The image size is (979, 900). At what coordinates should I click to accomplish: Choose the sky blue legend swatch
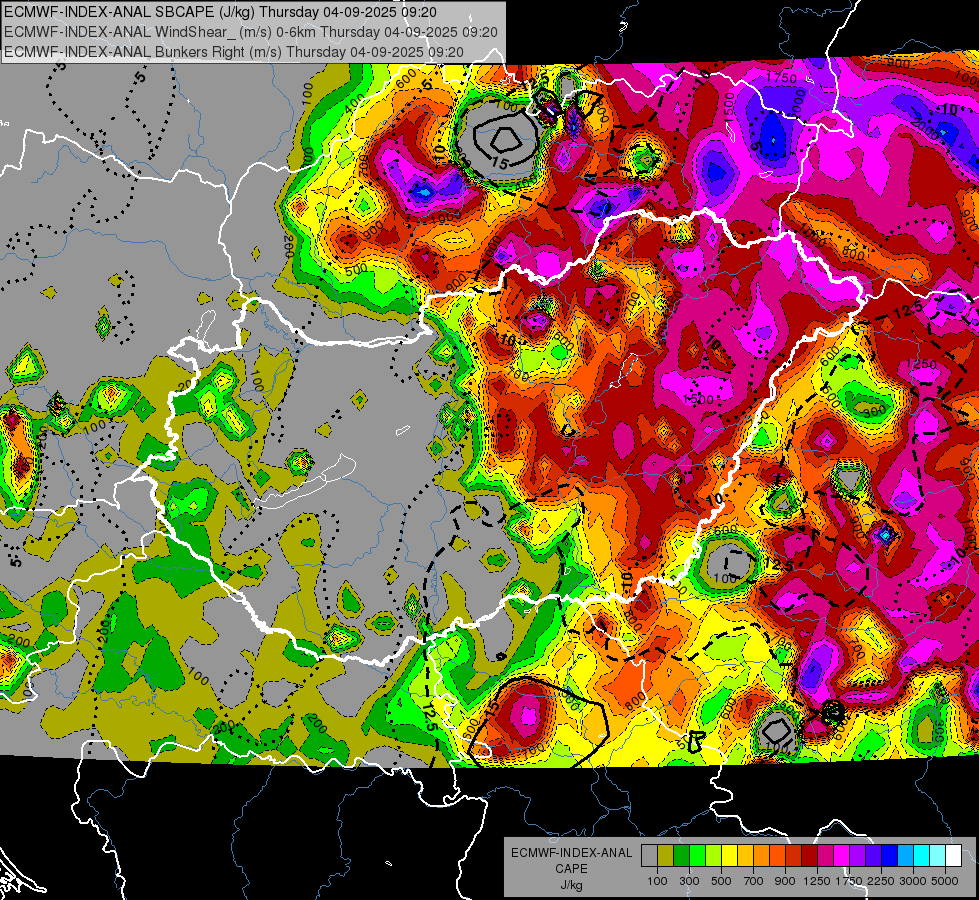[x=905, y=856]
